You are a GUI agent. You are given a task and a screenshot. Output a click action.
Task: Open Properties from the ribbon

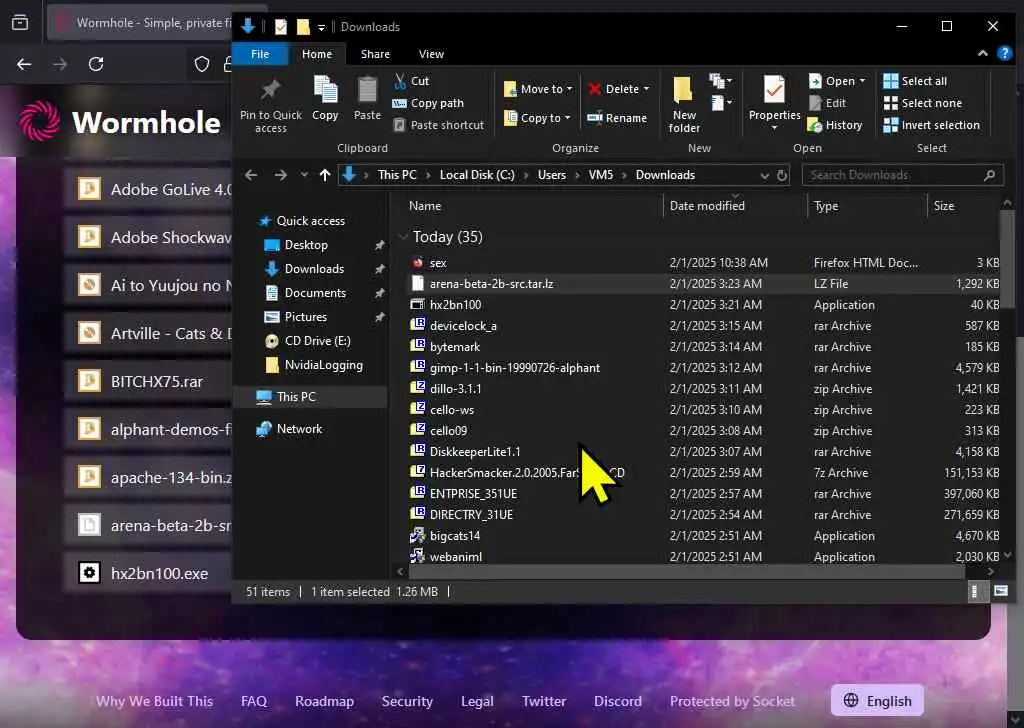click(x=775, y=101)
